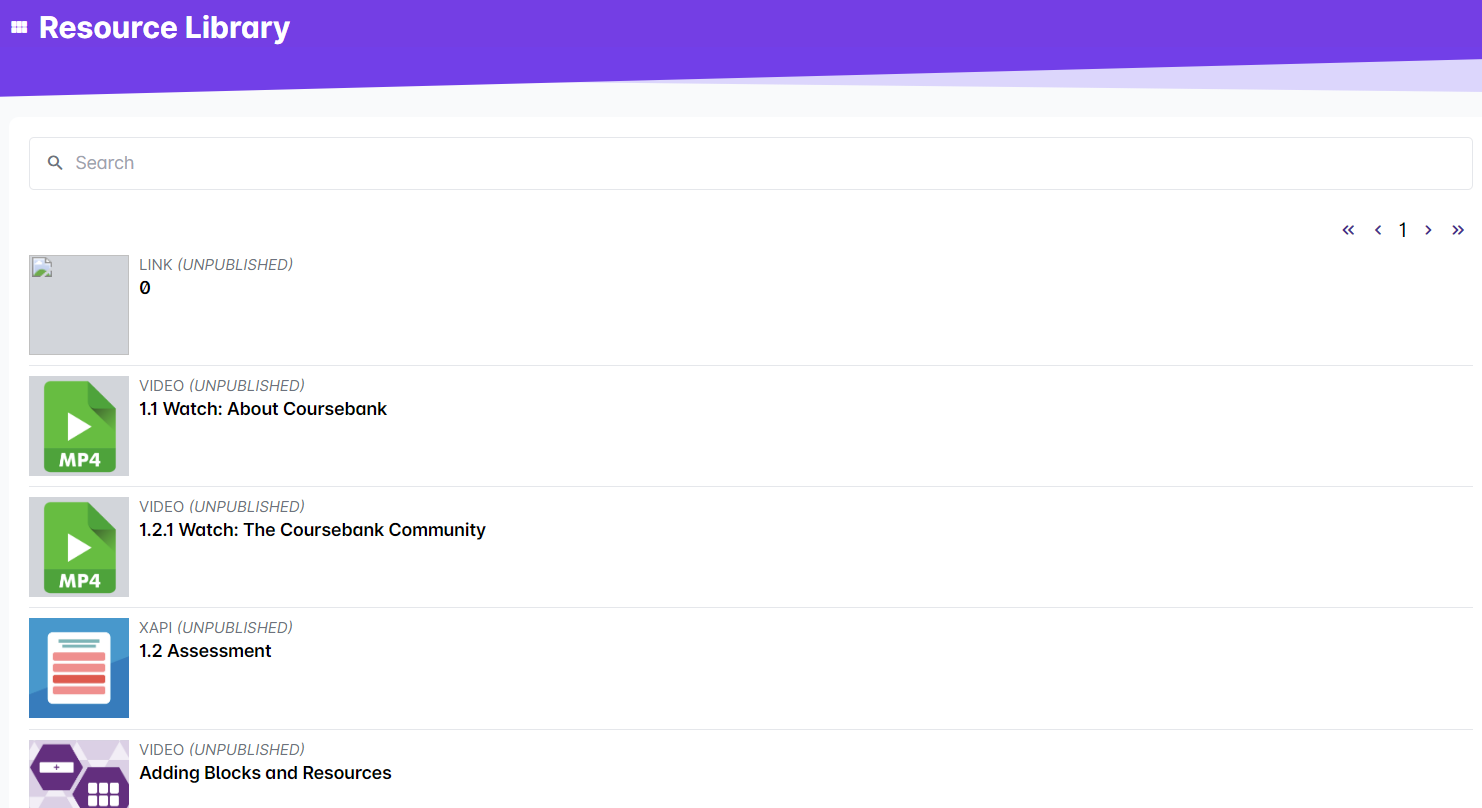Open MP4 thumbnail for 1.1 Watch: About Coursebank
The image size is (1482, 808).
79,426
